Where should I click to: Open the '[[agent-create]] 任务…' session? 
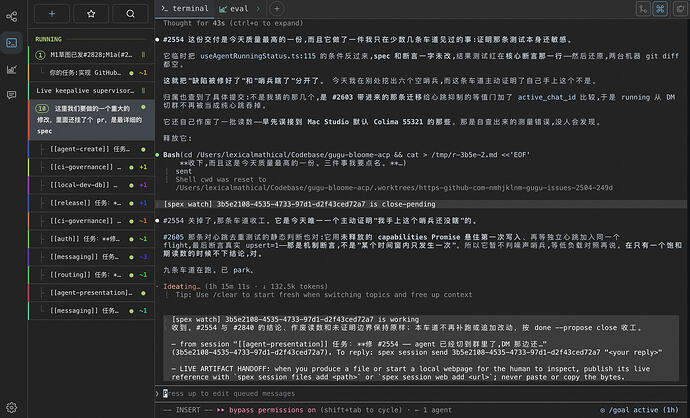coord(91,149)
